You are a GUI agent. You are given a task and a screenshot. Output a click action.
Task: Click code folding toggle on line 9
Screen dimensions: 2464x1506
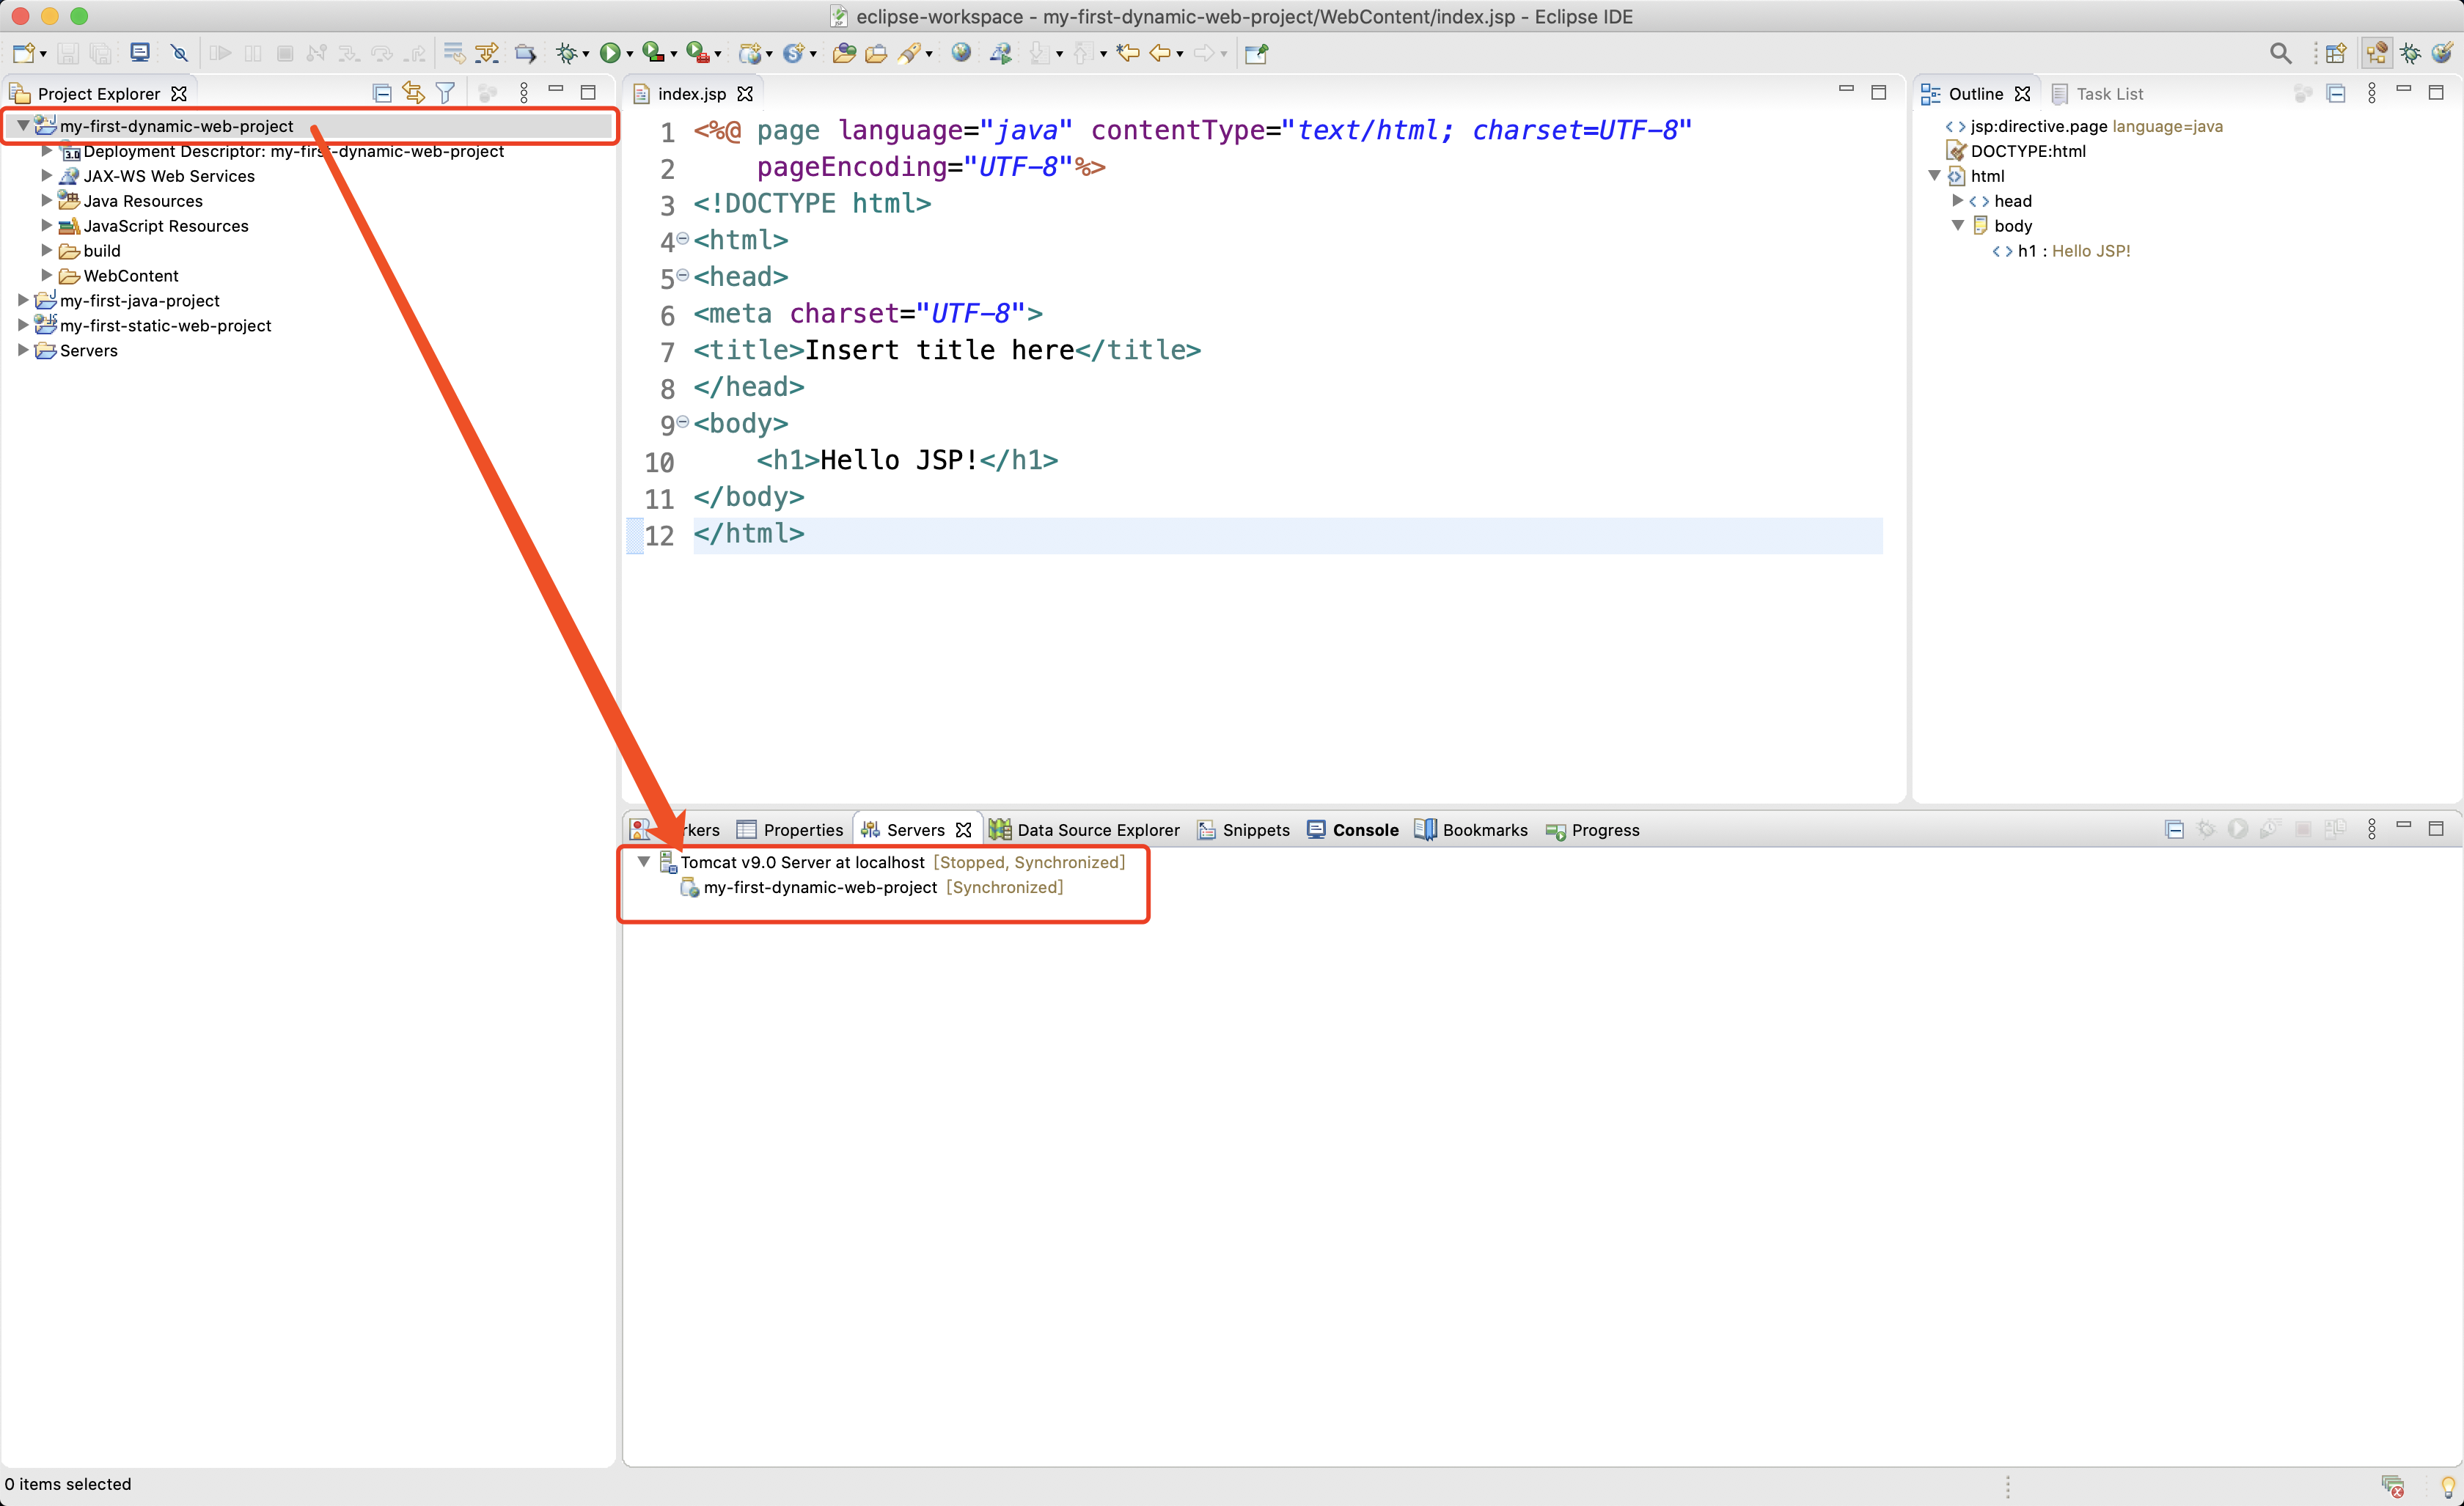[683, 422]
